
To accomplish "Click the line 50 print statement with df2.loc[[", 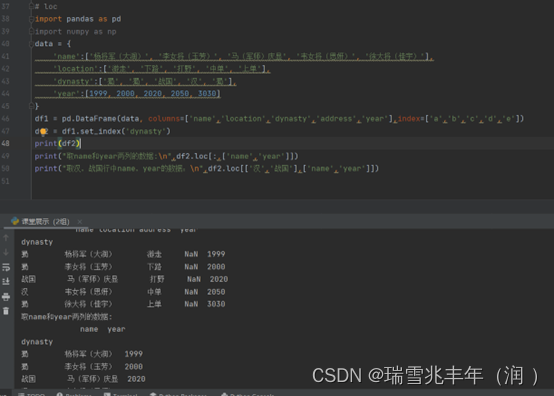I will click(x=207, y=169).
